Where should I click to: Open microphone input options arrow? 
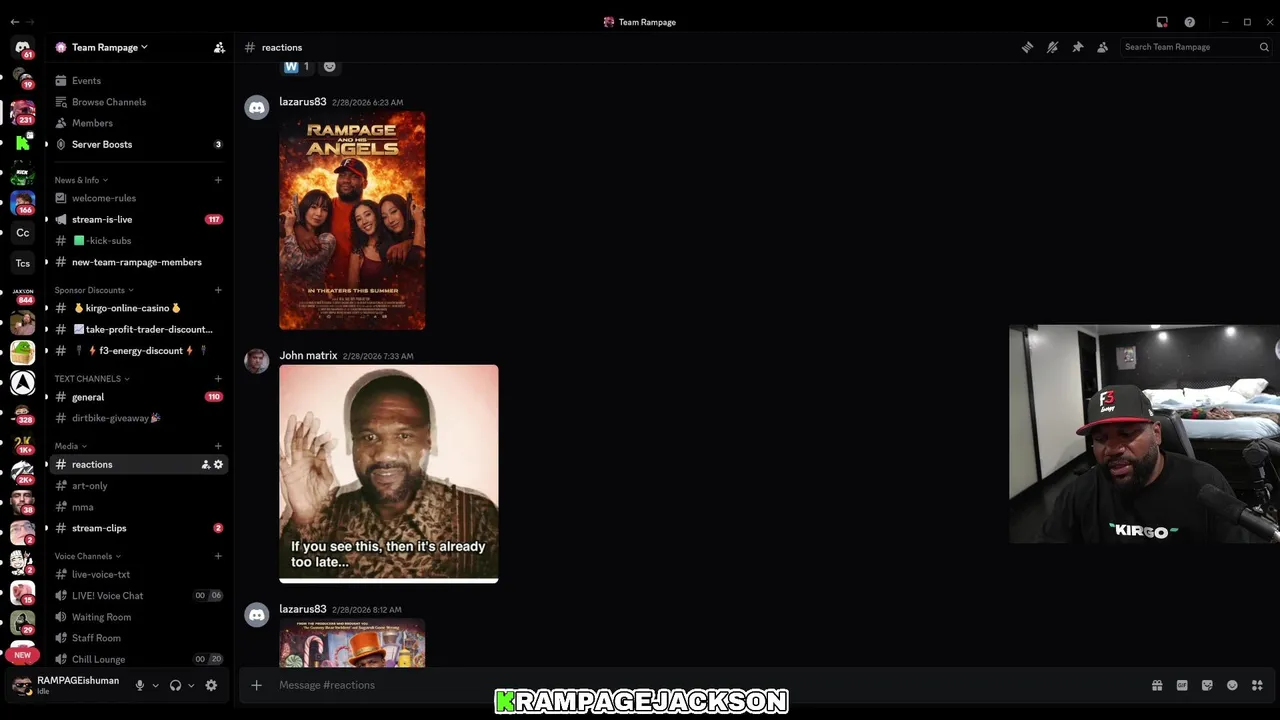click(155, 685)
